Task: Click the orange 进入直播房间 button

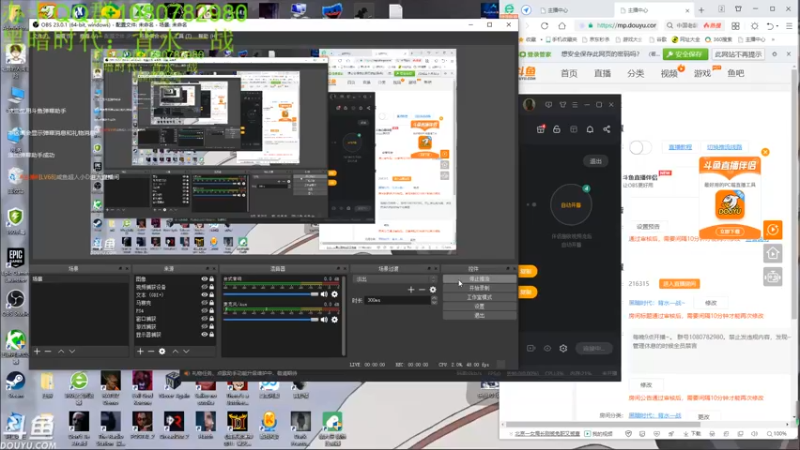Action: [x=679, y=284]
